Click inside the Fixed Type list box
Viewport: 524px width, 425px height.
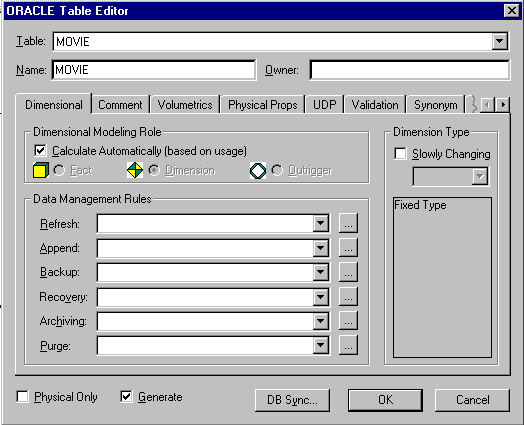[442, 277]
